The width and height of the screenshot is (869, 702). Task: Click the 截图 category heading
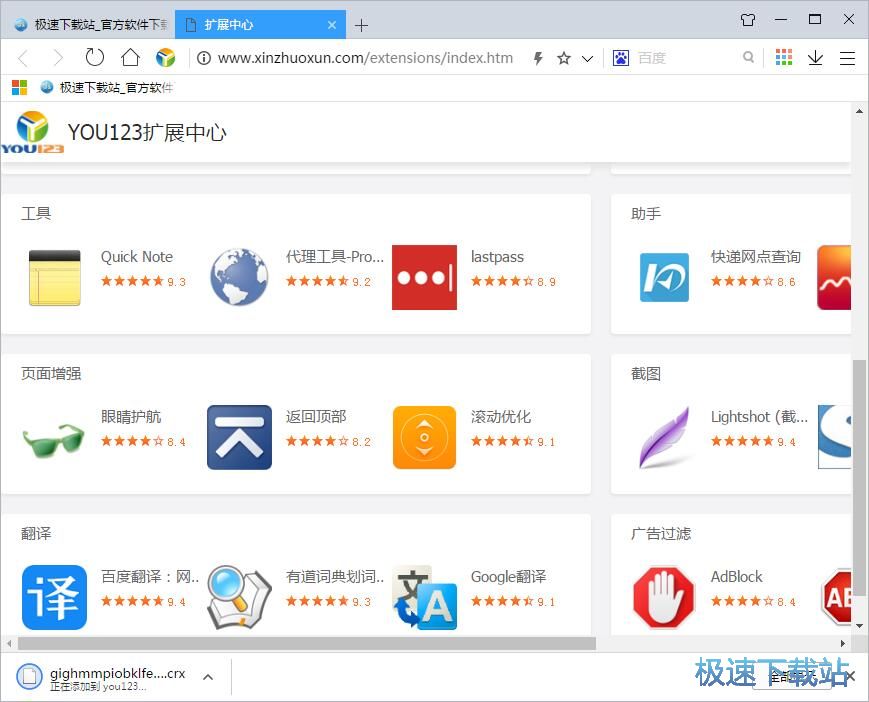pyautogui.click(x=646, y=373)
